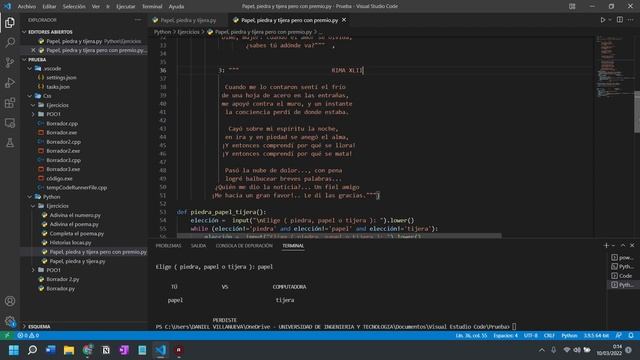Close 'pero con premio.py' in open editors
The height and width of the screenshot is (360, 640).
coord(33,50)
